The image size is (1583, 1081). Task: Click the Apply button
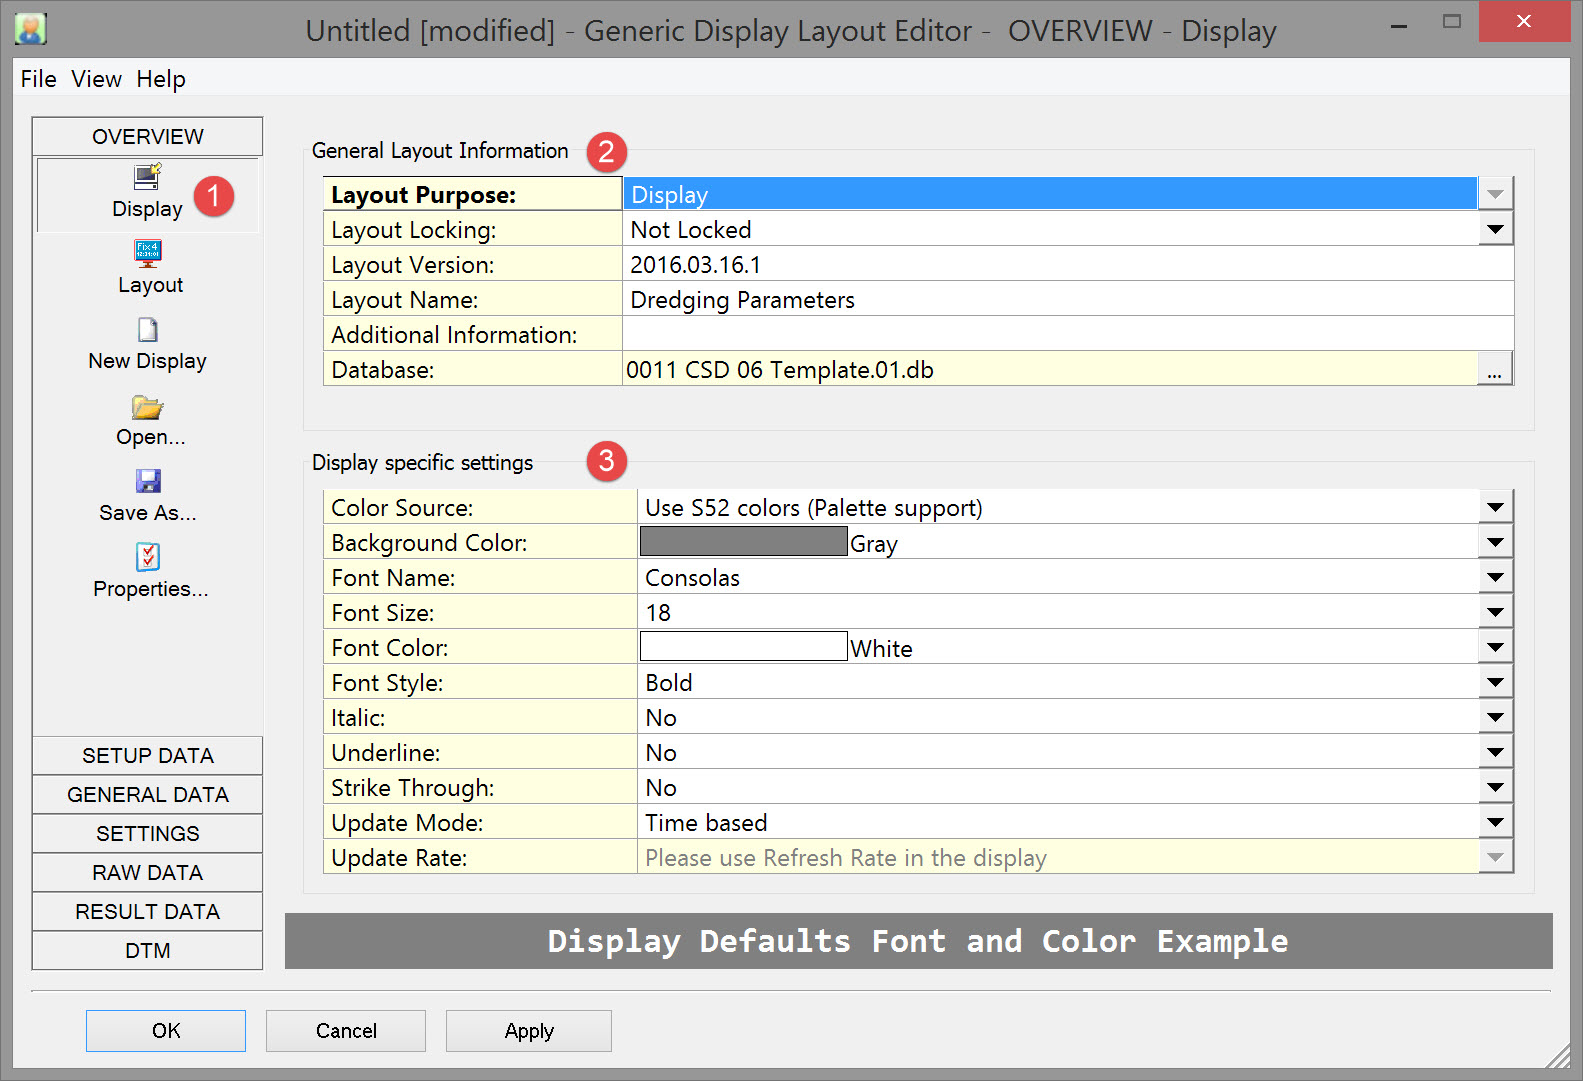[x=528, y=1031]
